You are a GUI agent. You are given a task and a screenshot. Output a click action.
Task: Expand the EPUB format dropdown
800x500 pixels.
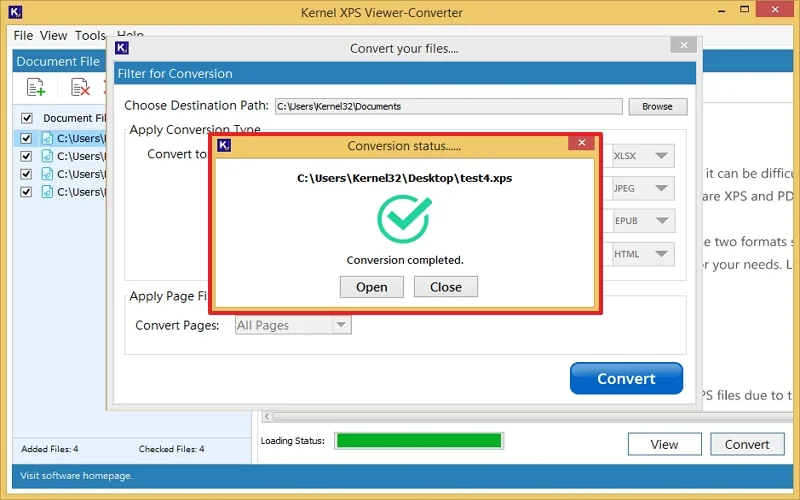(661, 221)
